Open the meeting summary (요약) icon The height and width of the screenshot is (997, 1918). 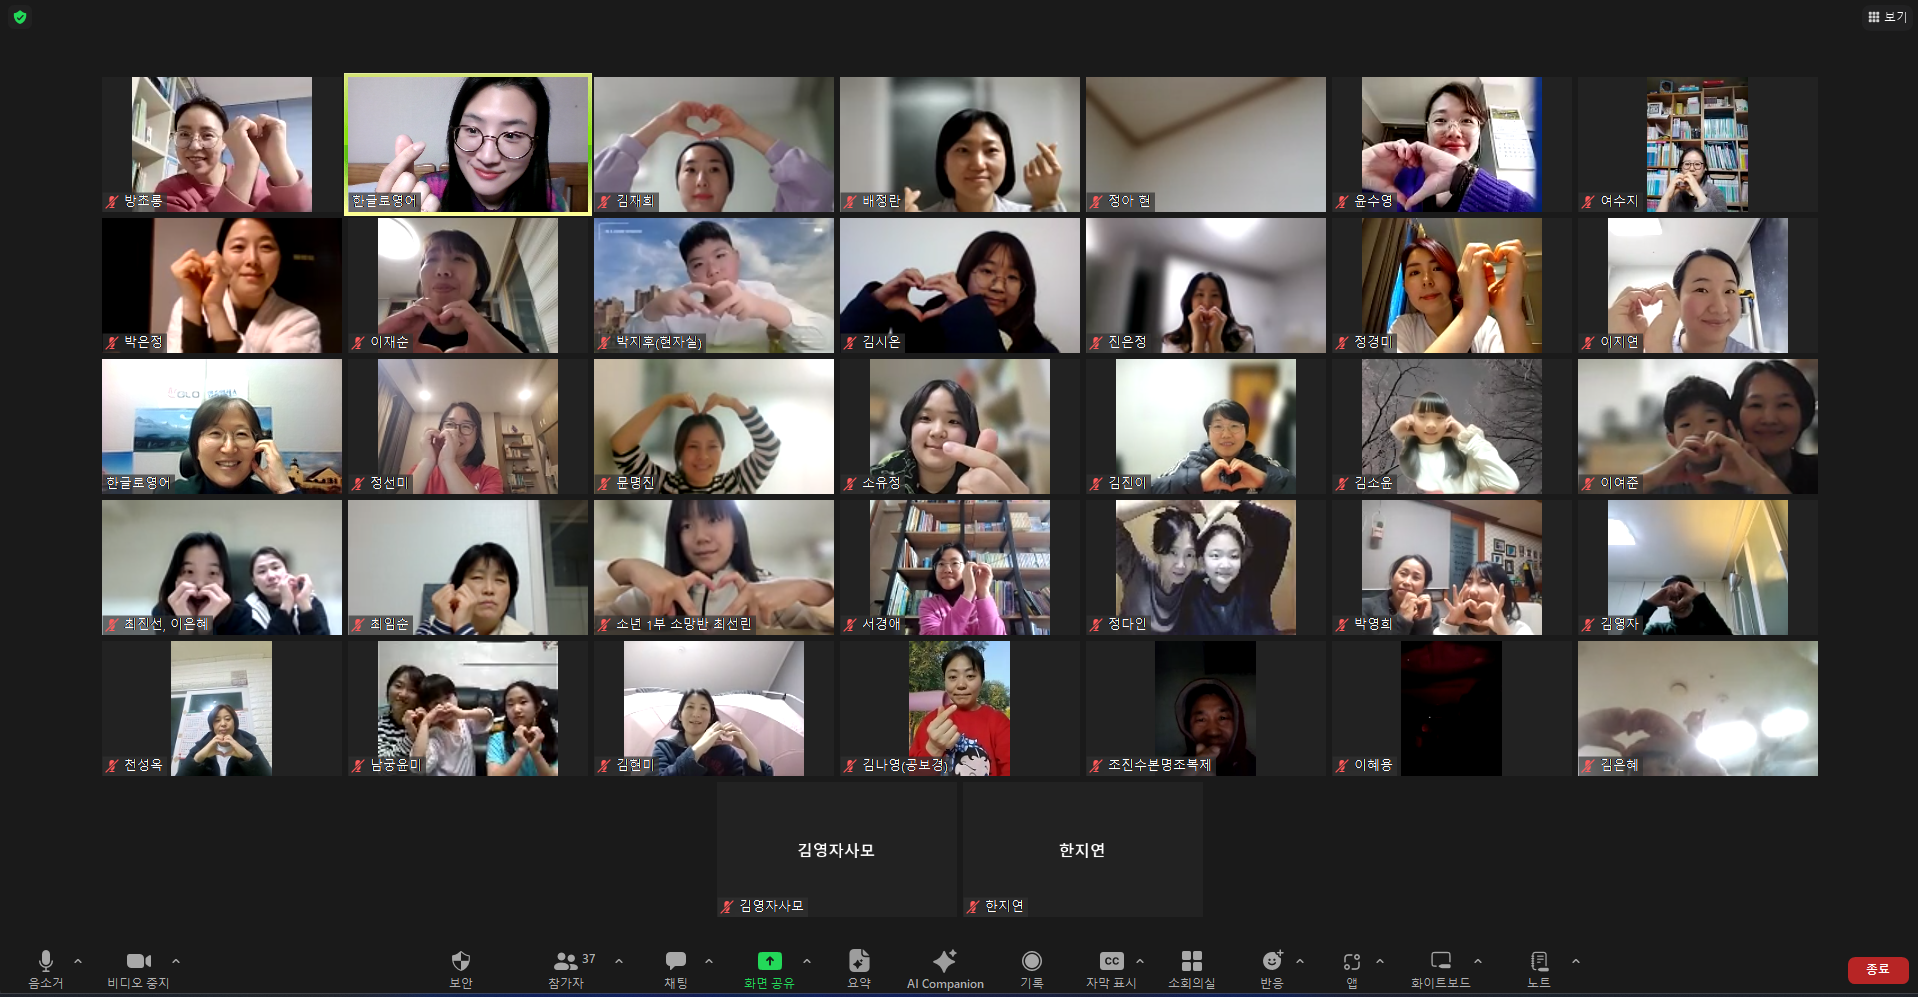pyautogui.click(x=859, y=967)
